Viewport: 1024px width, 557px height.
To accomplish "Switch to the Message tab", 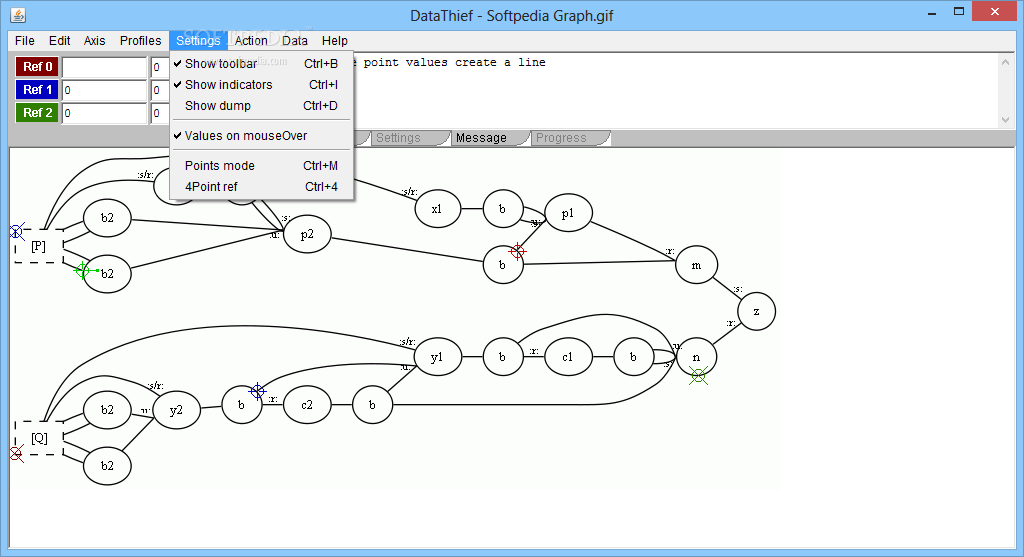I will tap(490, 138).
